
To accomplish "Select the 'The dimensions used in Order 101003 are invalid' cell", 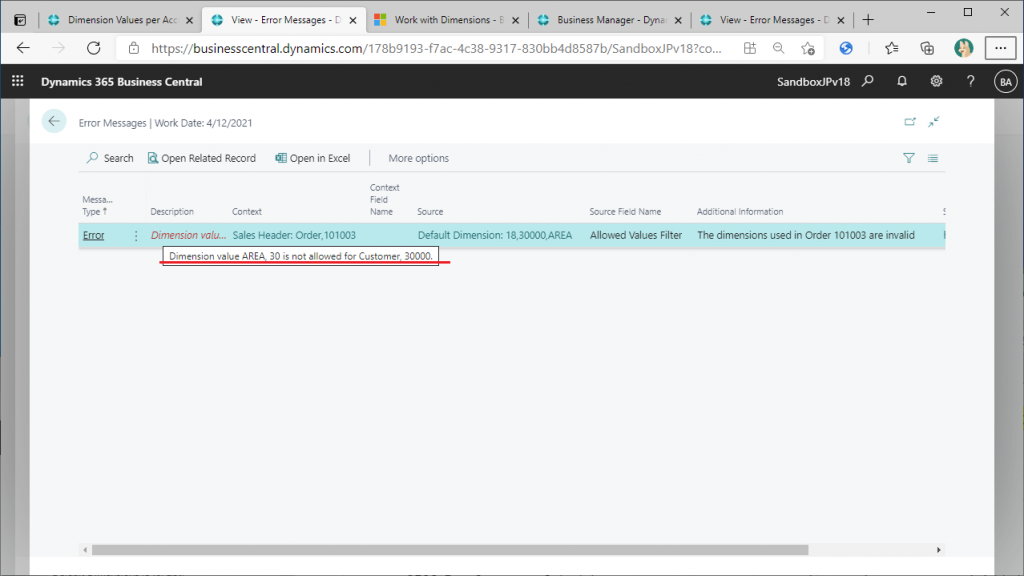I will [x=806, y=235].
